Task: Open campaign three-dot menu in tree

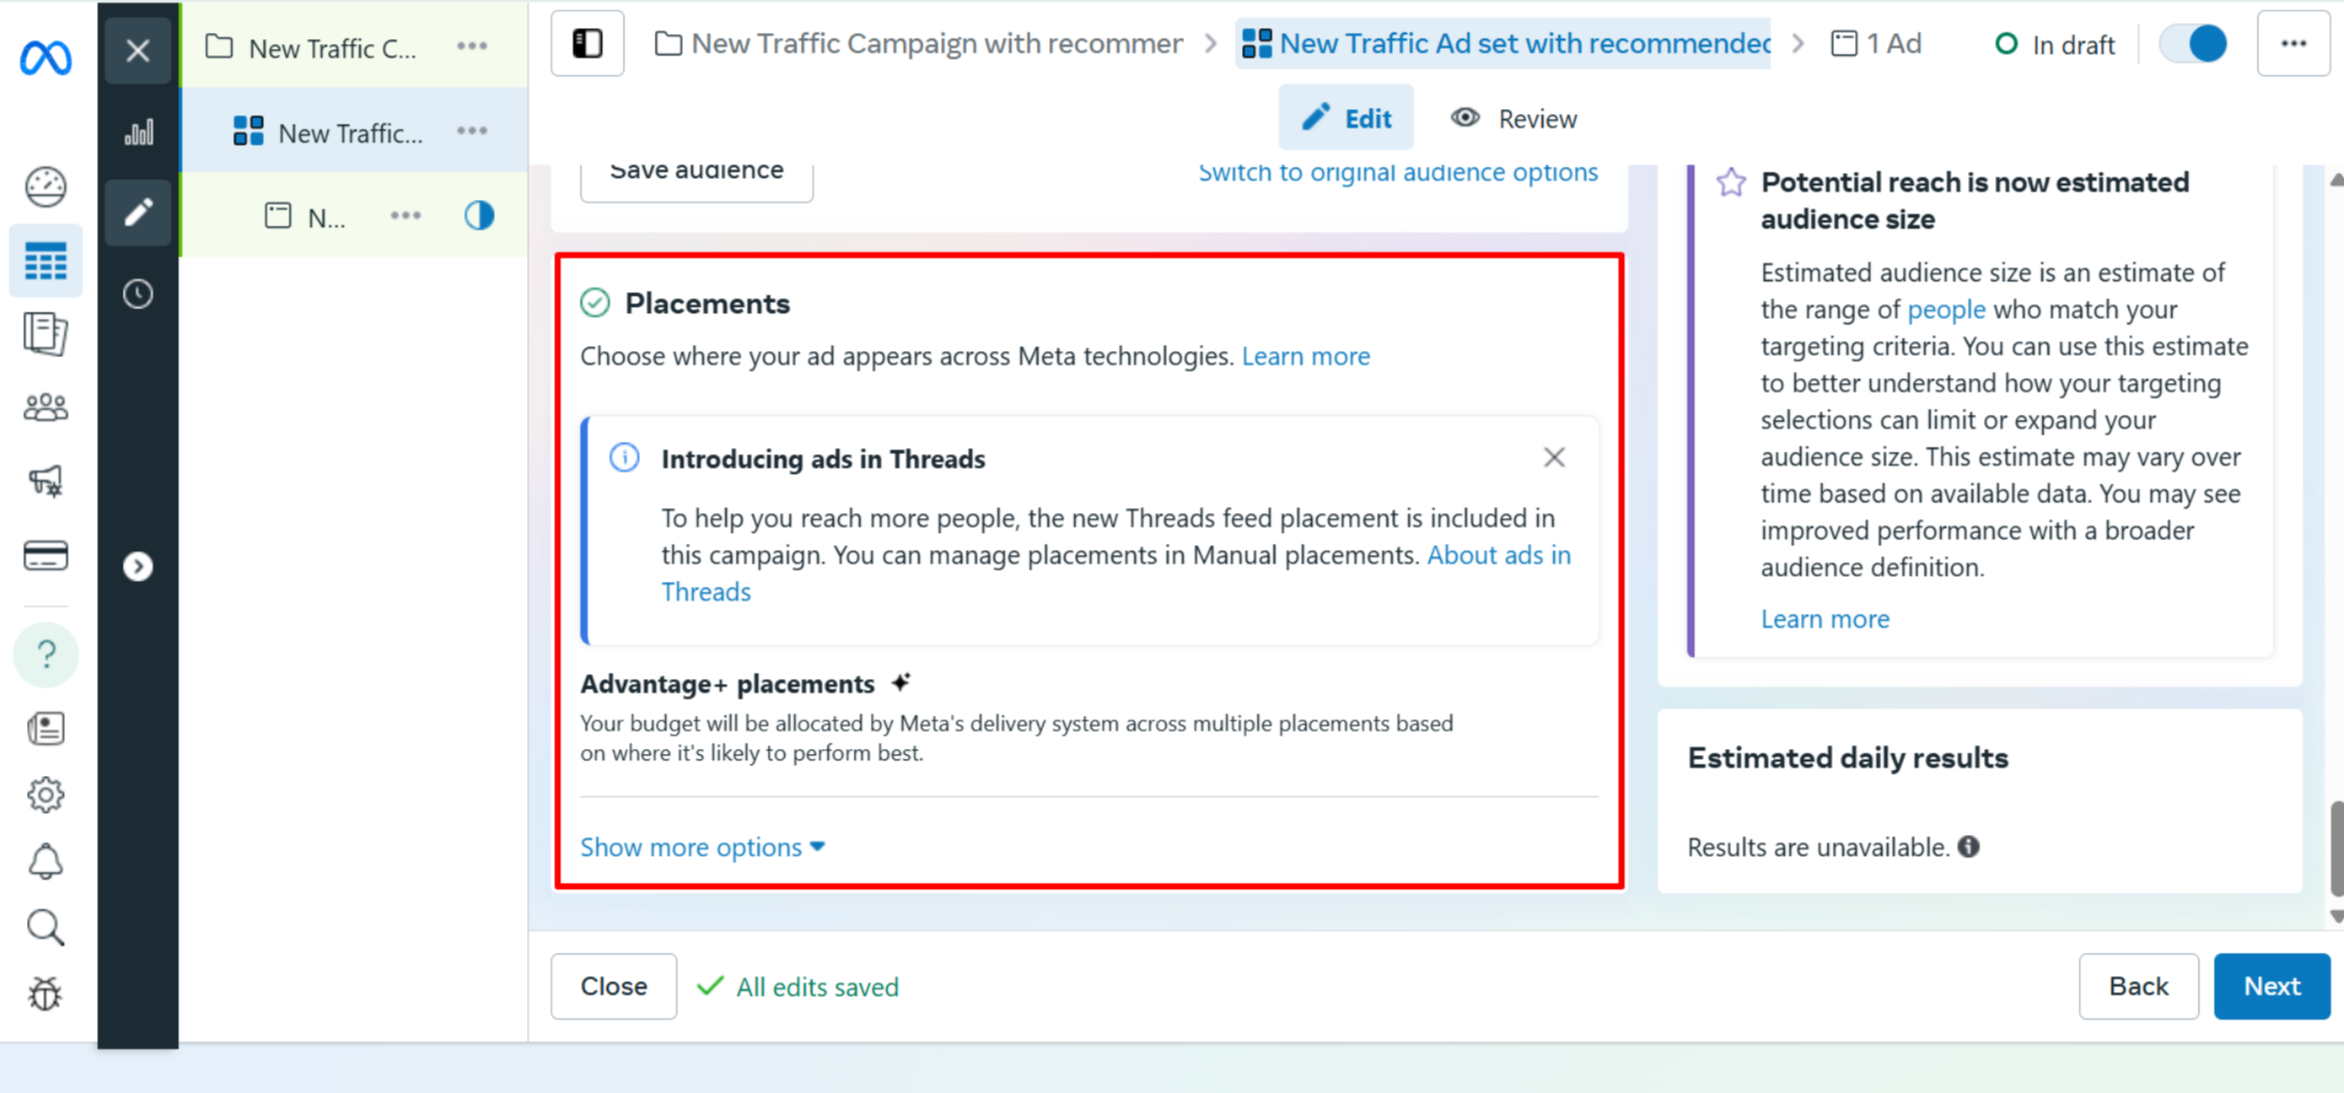Action: click(472, 46)
